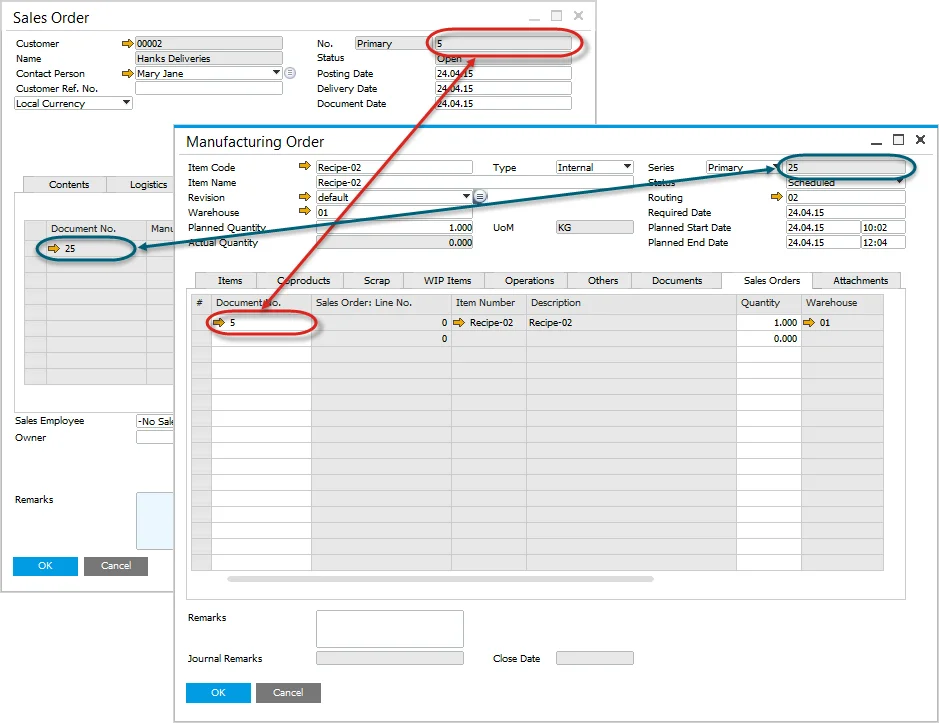939x723 pixels.
Task: Click the link arrow next to Customer 00002
Action: tap(127, 44)
